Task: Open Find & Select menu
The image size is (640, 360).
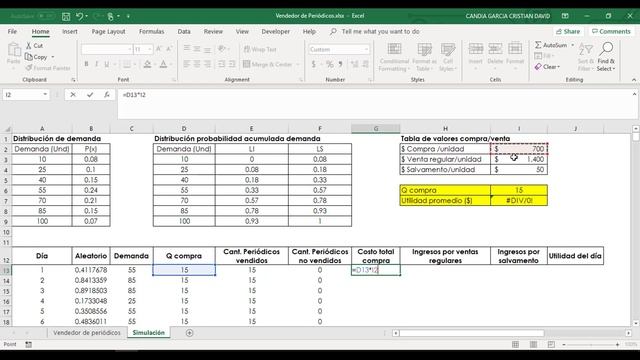Action: (606, 57)
